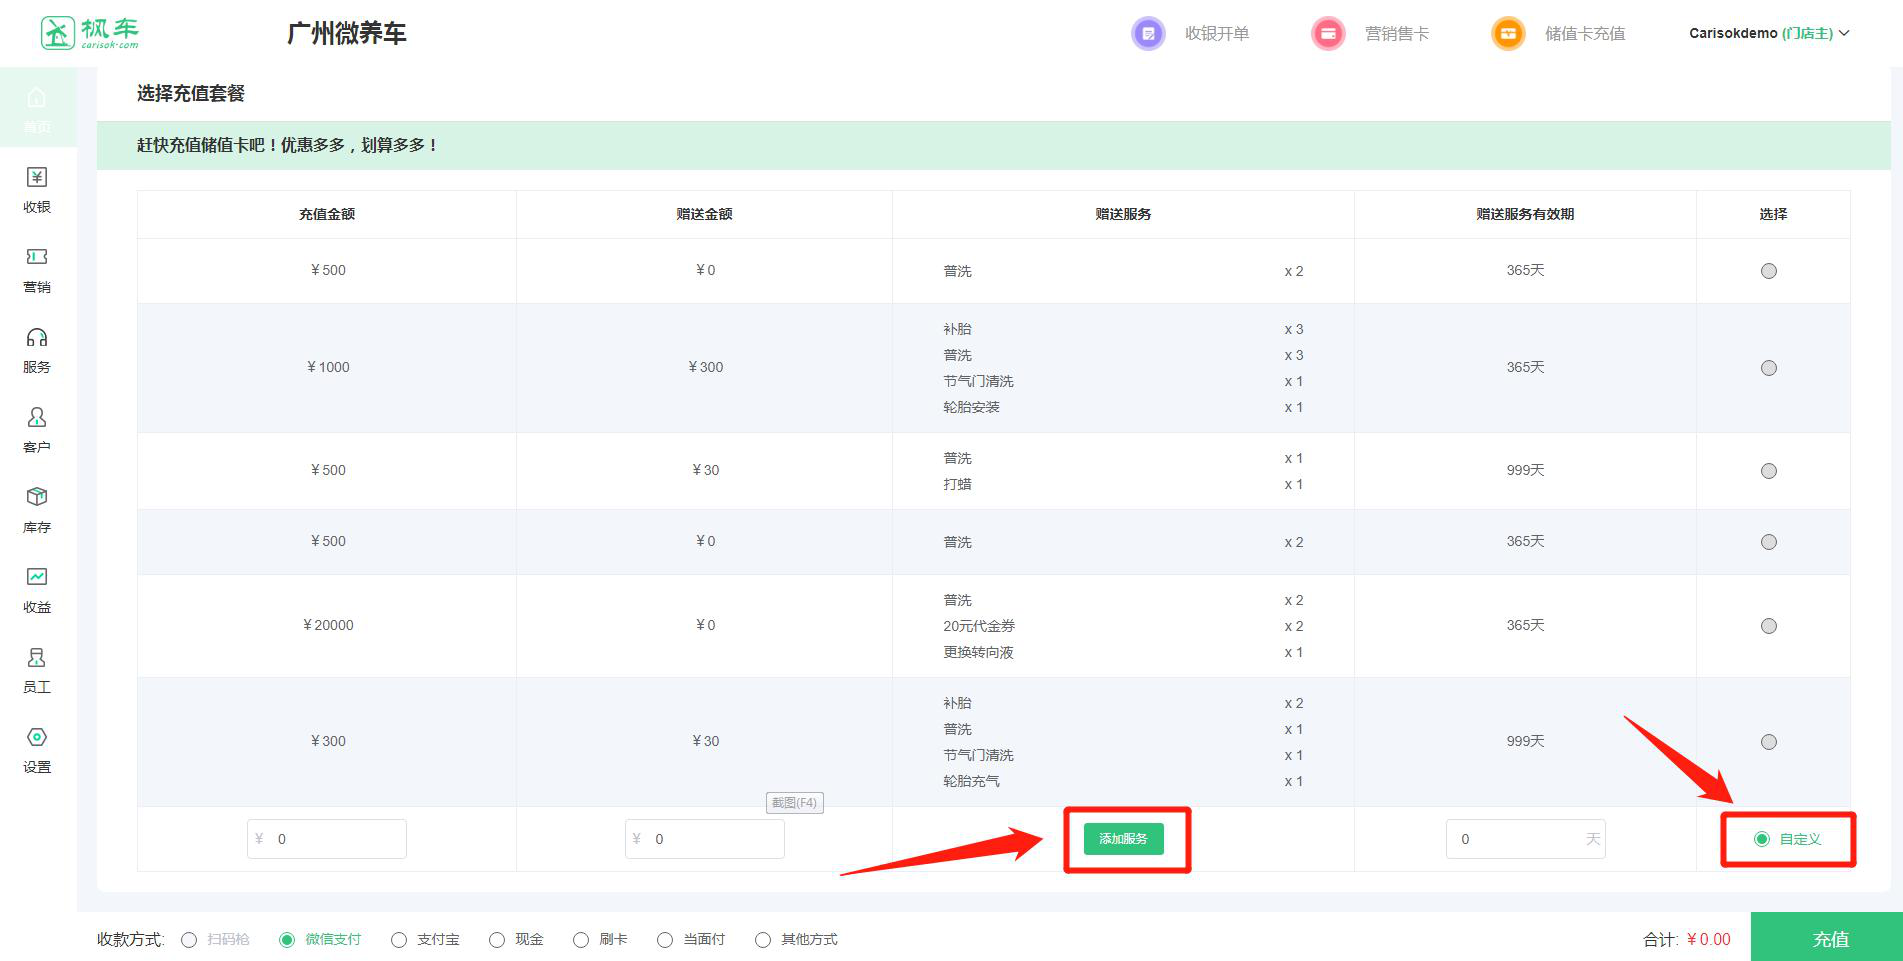1903x961 pixels.
Task: Click the 赠送服务有效期 column header
Action: coord(1525,214)
